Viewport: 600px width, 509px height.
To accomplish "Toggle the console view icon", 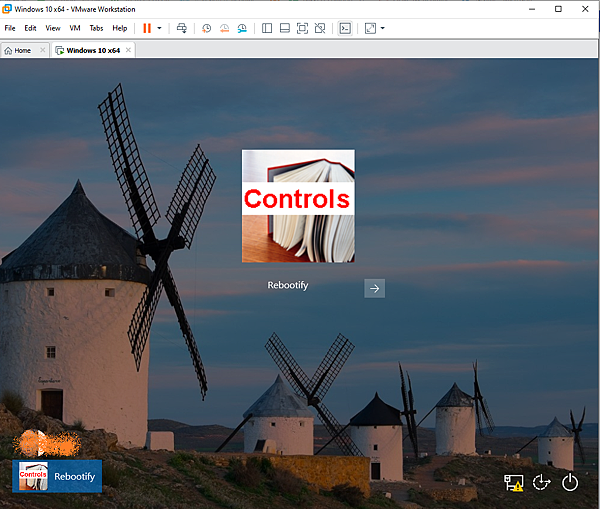I will 345,28.
